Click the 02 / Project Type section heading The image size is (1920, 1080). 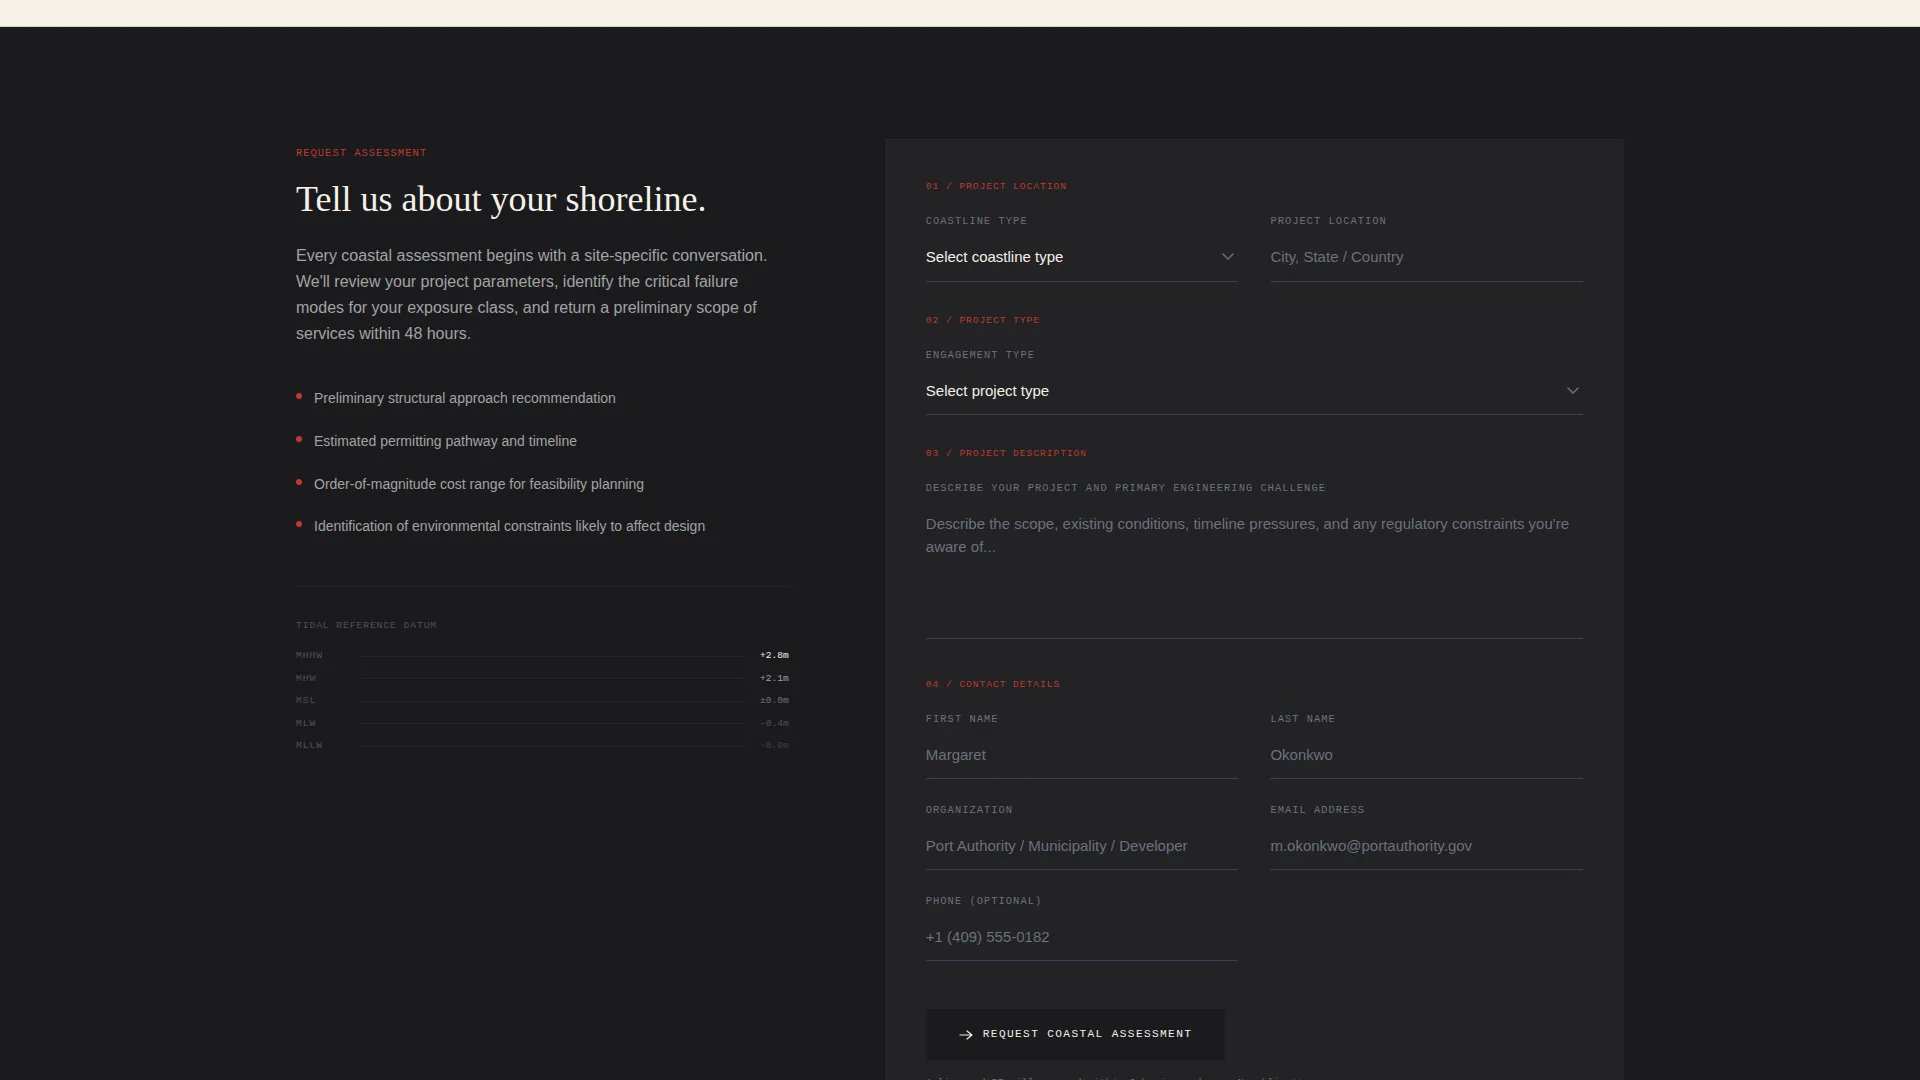[982, 320]
